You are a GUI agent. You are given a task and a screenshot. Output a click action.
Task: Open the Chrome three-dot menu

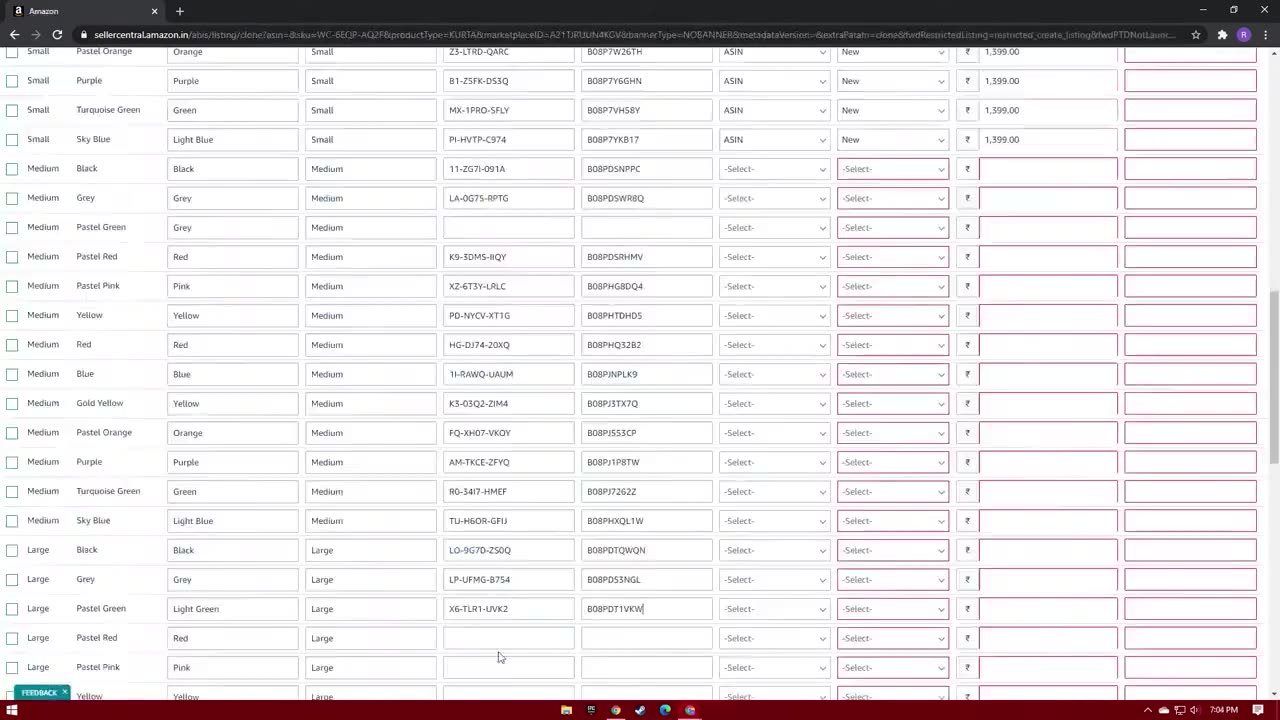(x=1265, y=34)
